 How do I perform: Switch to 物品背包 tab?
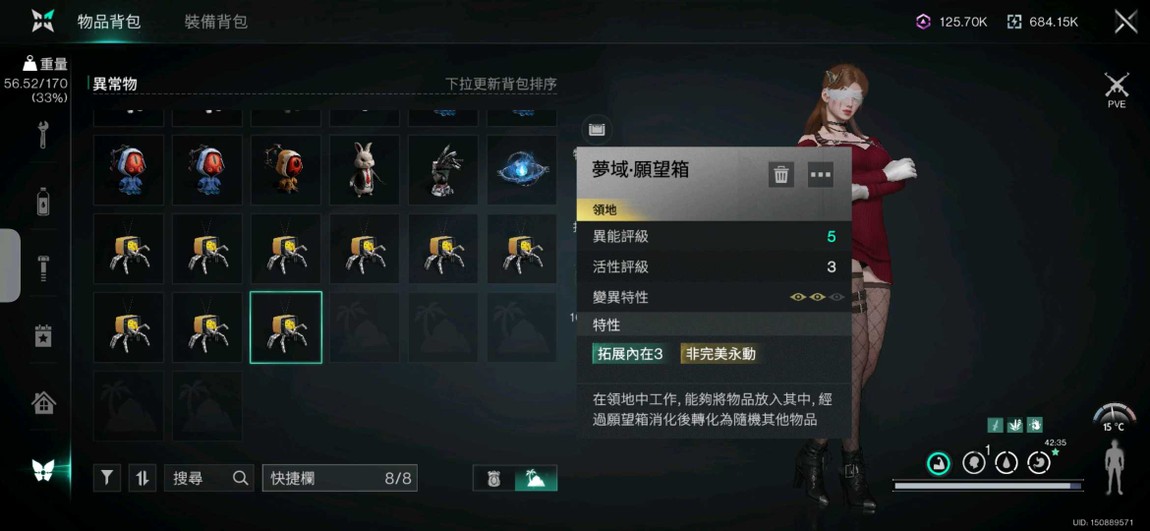click(x=109, y=21)
